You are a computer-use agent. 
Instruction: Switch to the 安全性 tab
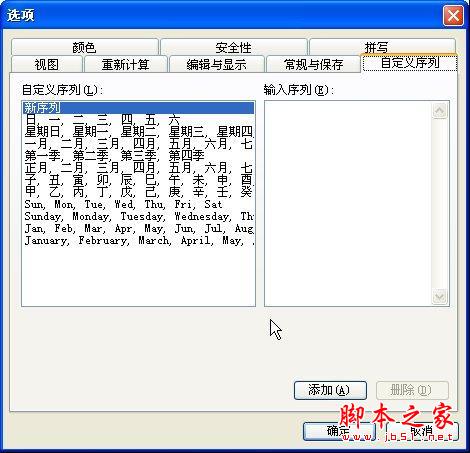pos(233,47)
